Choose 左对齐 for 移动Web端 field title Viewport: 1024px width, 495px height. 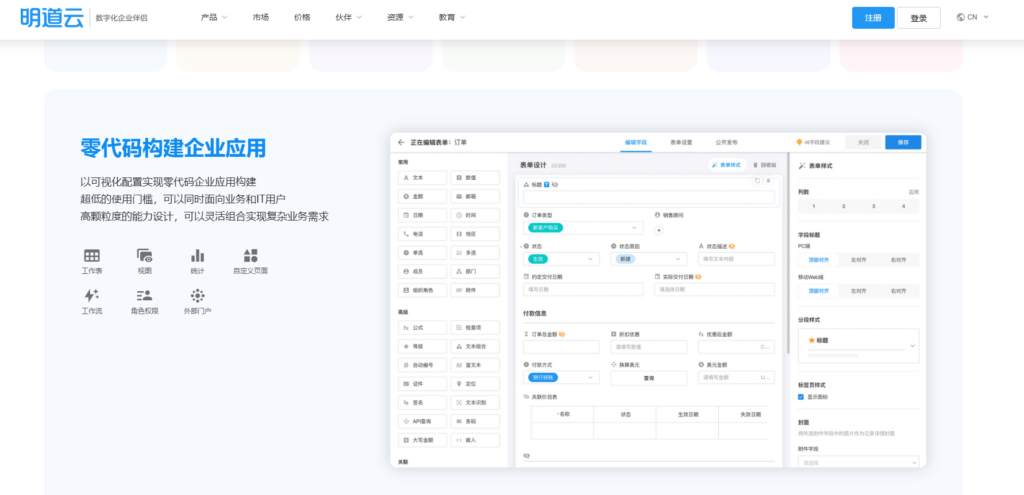(x=859, y=291)
